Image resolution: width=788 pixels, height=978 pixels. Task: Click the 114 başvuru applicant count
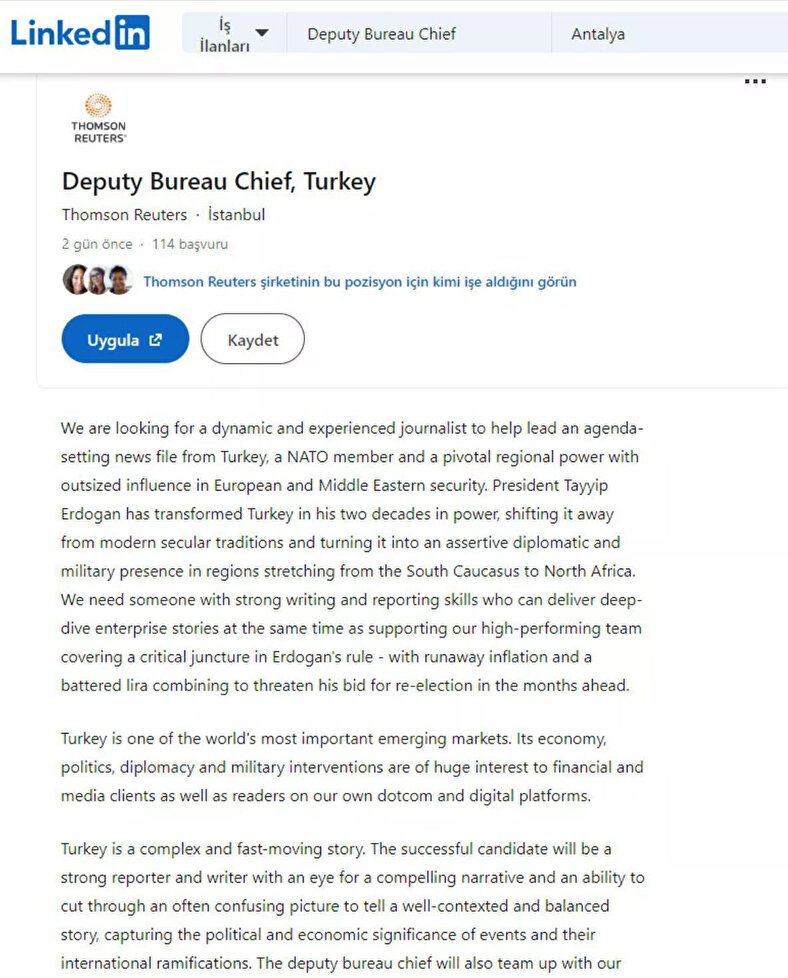coord(190,244)
